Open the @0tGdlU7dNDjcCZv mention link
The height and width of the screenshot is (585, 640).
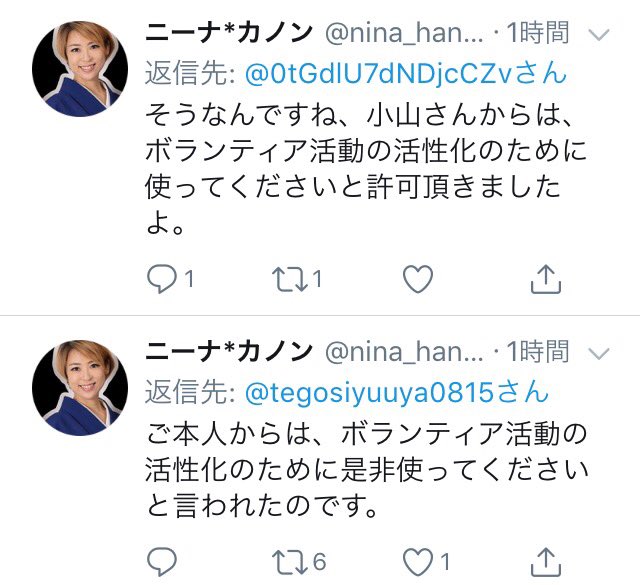point(406,73)
